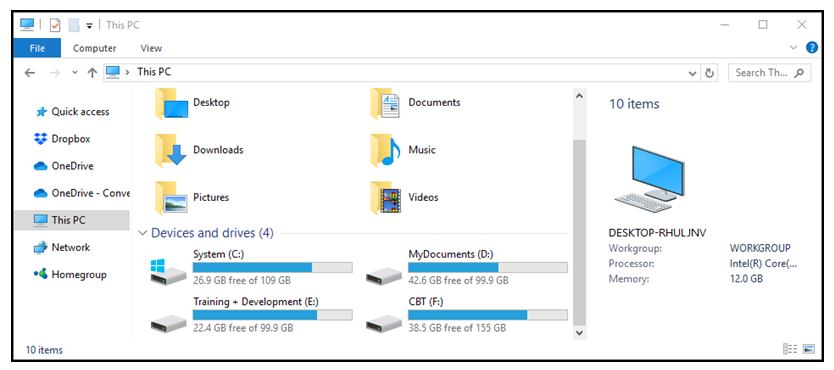Screen dimensions: 834x370
Task: Select Network in the navigation pane
Action: (x=71, y=247)
